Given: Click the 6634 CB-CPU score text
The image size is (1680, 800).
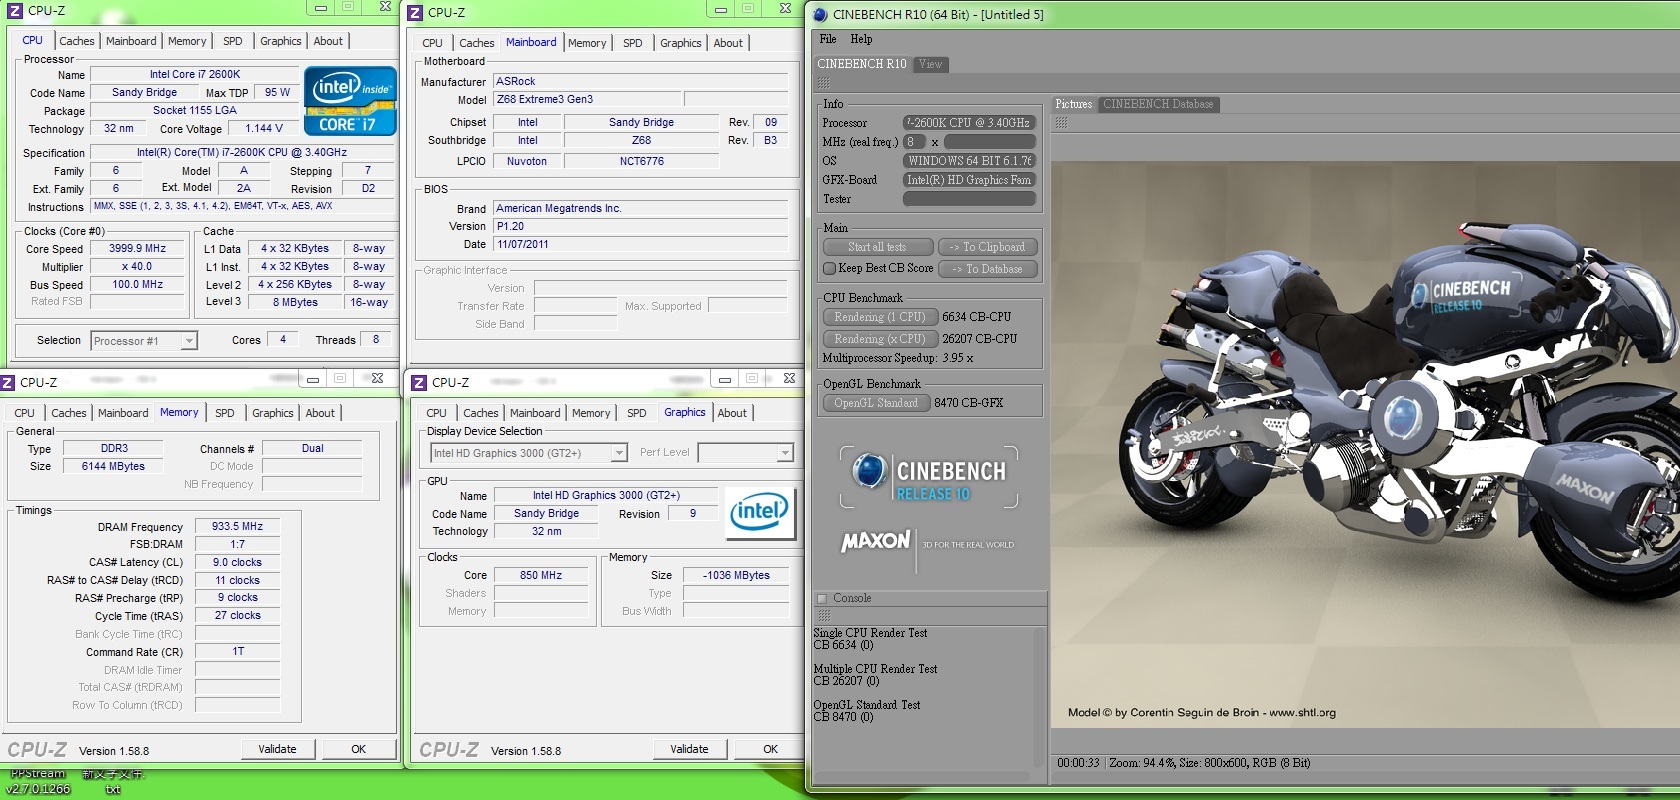Looking at the screenshot, I should [x=976, y=317].
